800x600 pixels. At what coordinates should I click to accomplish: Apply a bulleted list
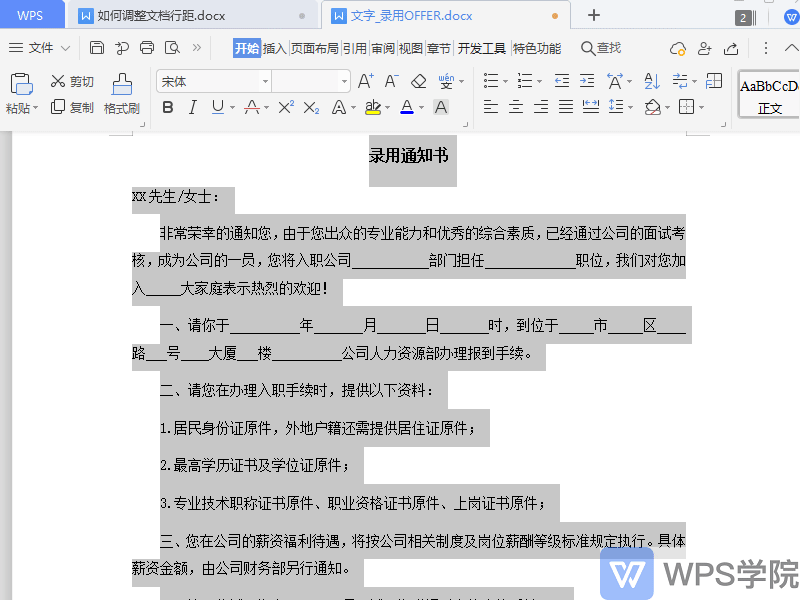(x=491, y=80)
